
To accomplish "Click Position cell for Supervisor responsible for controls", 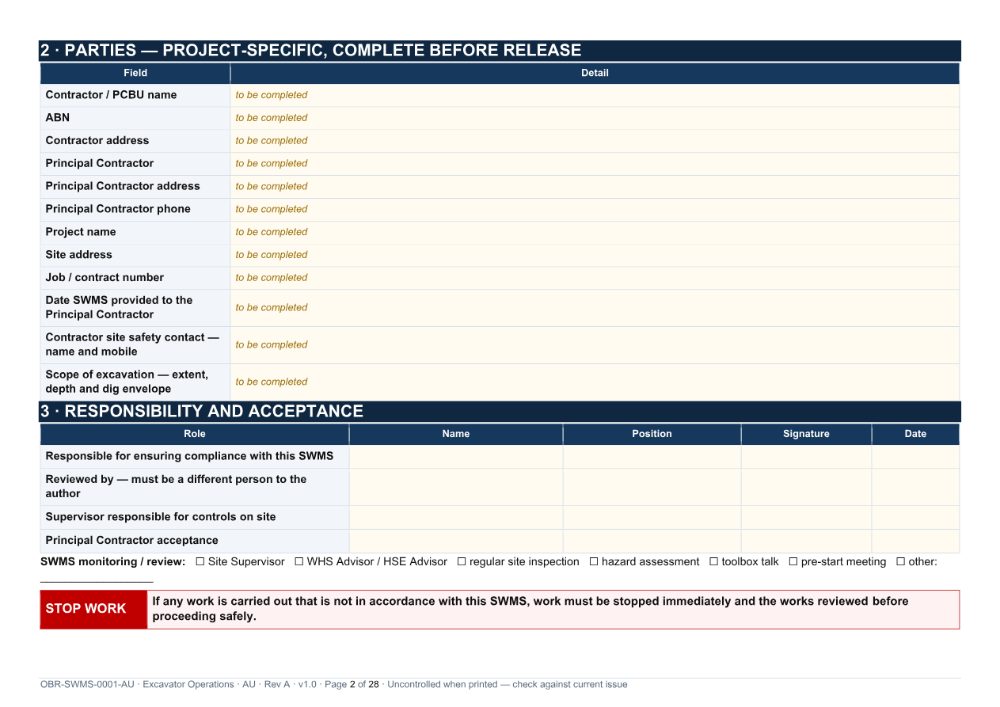I will pos(652,518).
